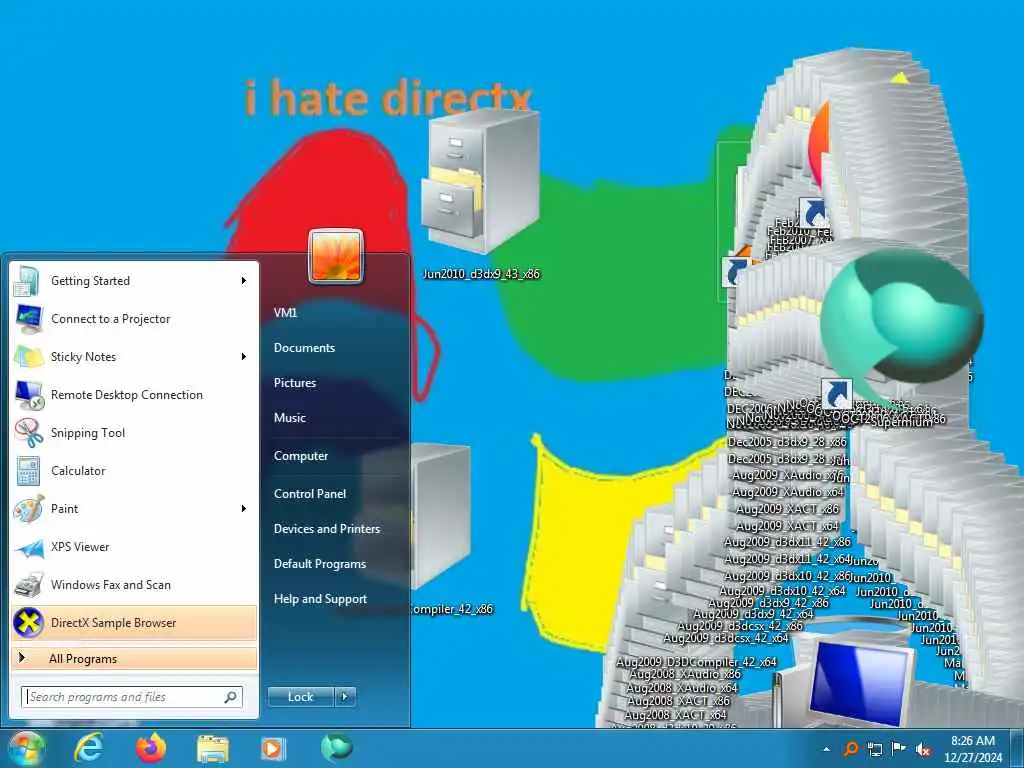This screenshot has height=768, width=1024.
Task: Click the search magnifier in Start menu
Action: (231, 697)
